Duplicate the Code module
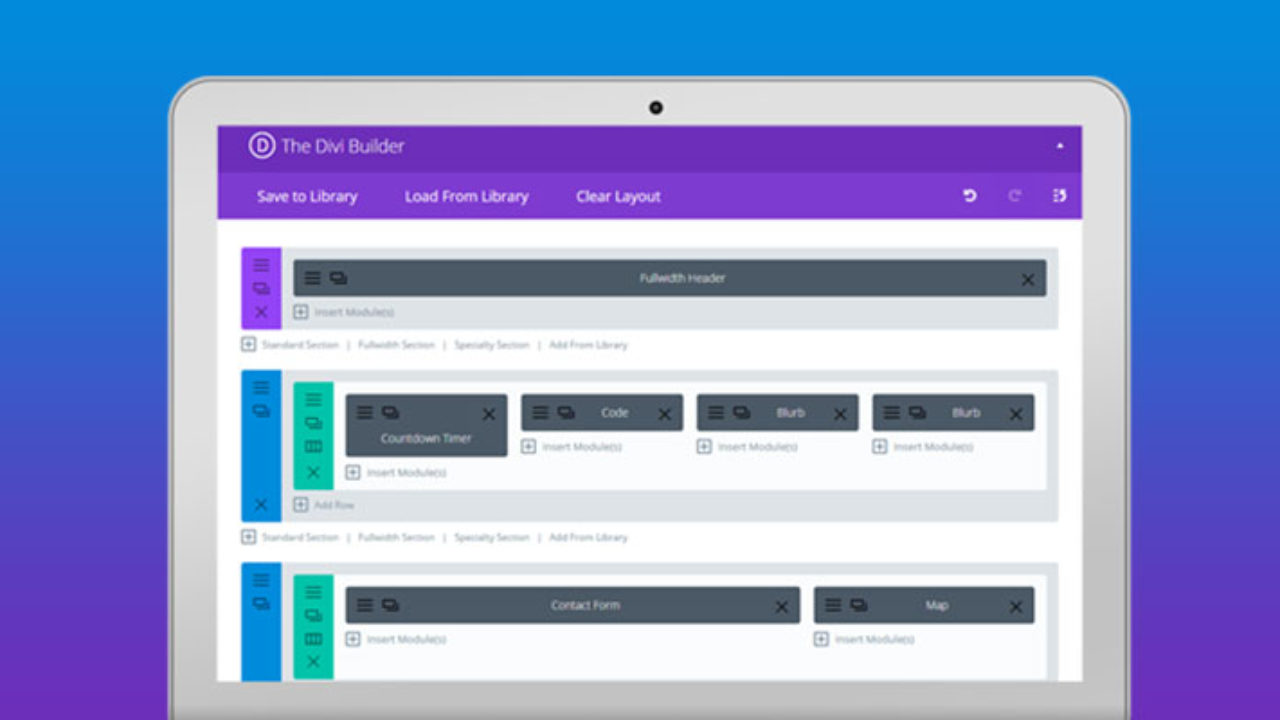Screen dimensions: 1280x720 point(566,412)
